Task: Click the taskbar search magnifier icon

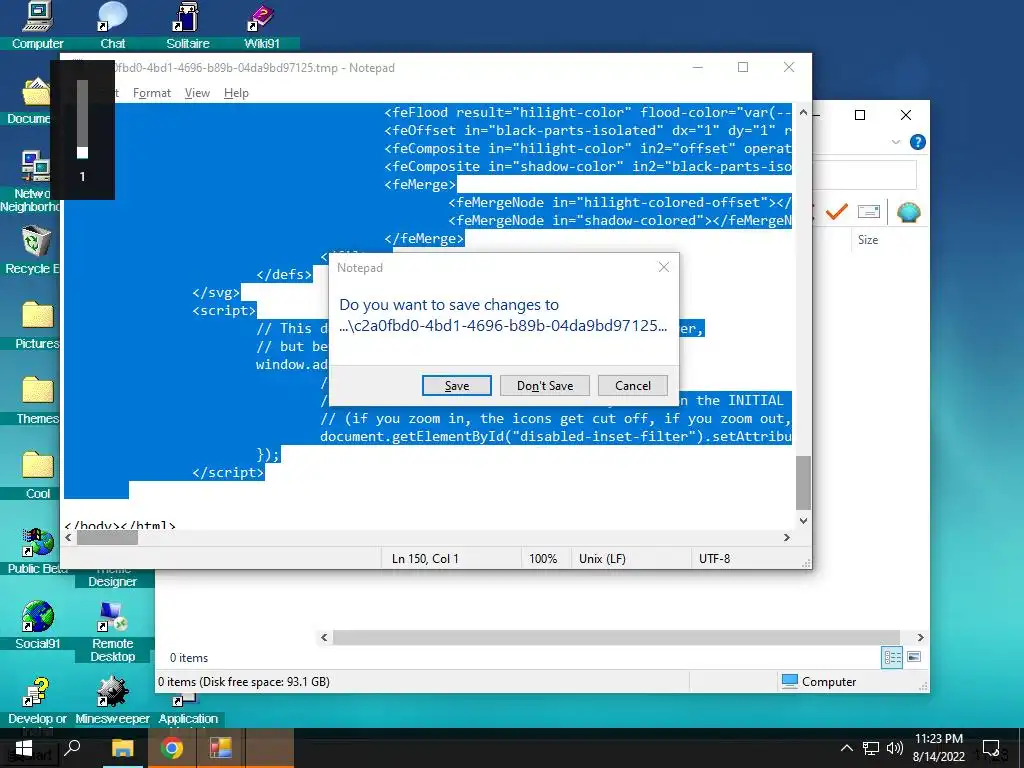Action: click(x=72, y=747)
